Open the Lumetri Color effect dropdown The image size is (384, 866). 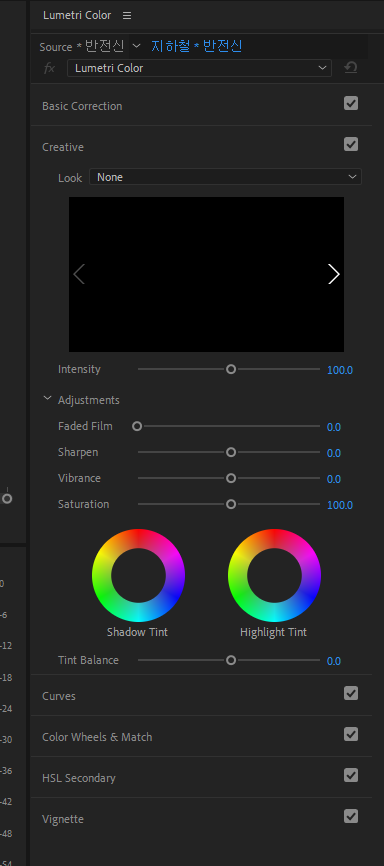[199, 68]
